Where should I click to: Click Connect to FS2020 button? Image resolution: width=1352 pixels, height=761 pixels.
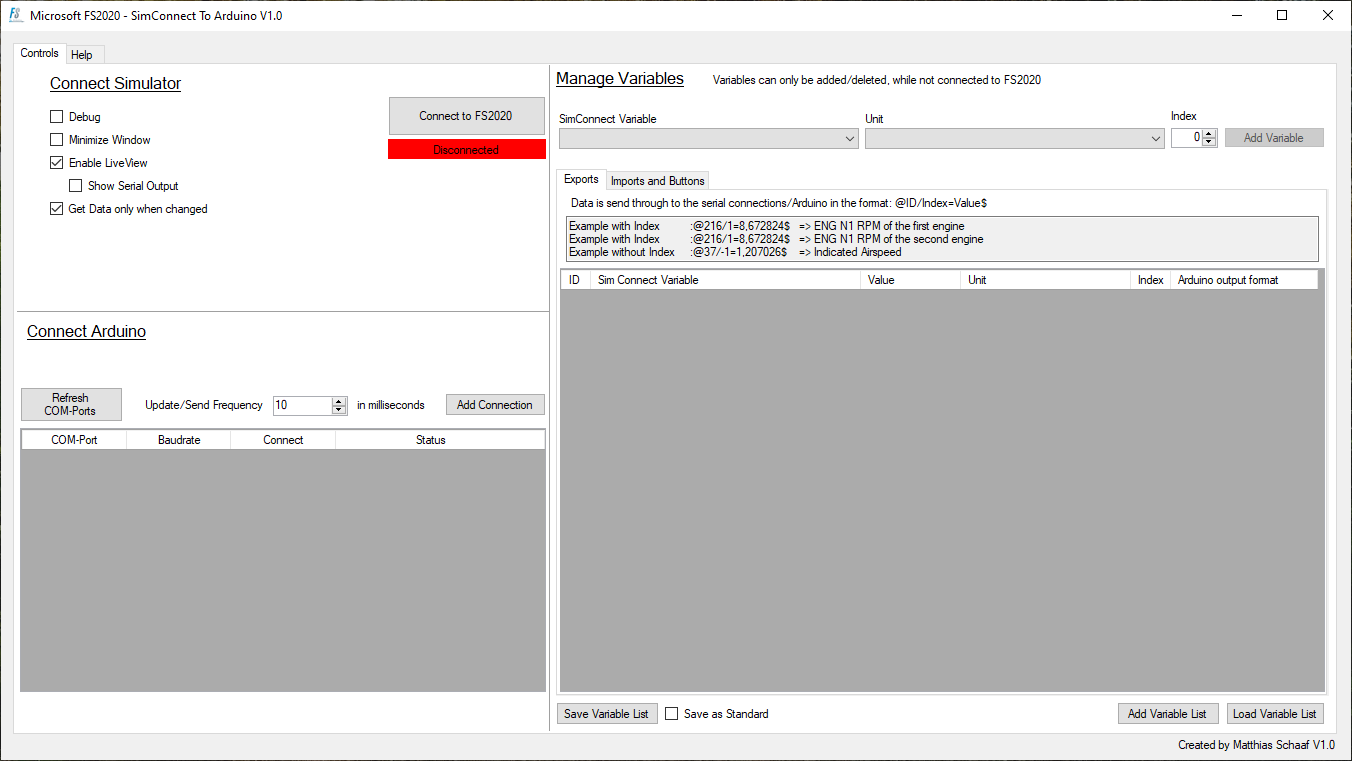(466, 116)
